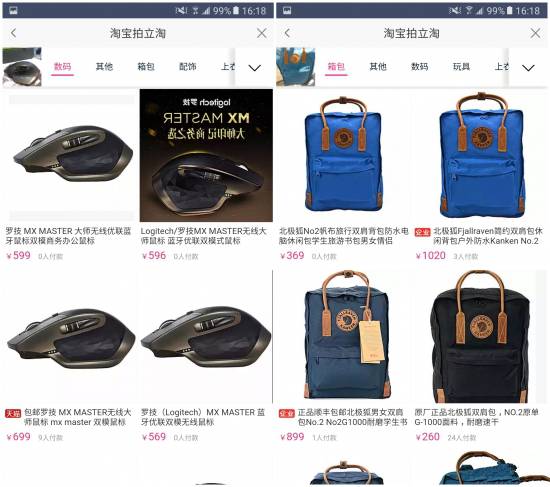
Task: Tap 企业 badge on ¥899 backpack listing
Action: 287,413
